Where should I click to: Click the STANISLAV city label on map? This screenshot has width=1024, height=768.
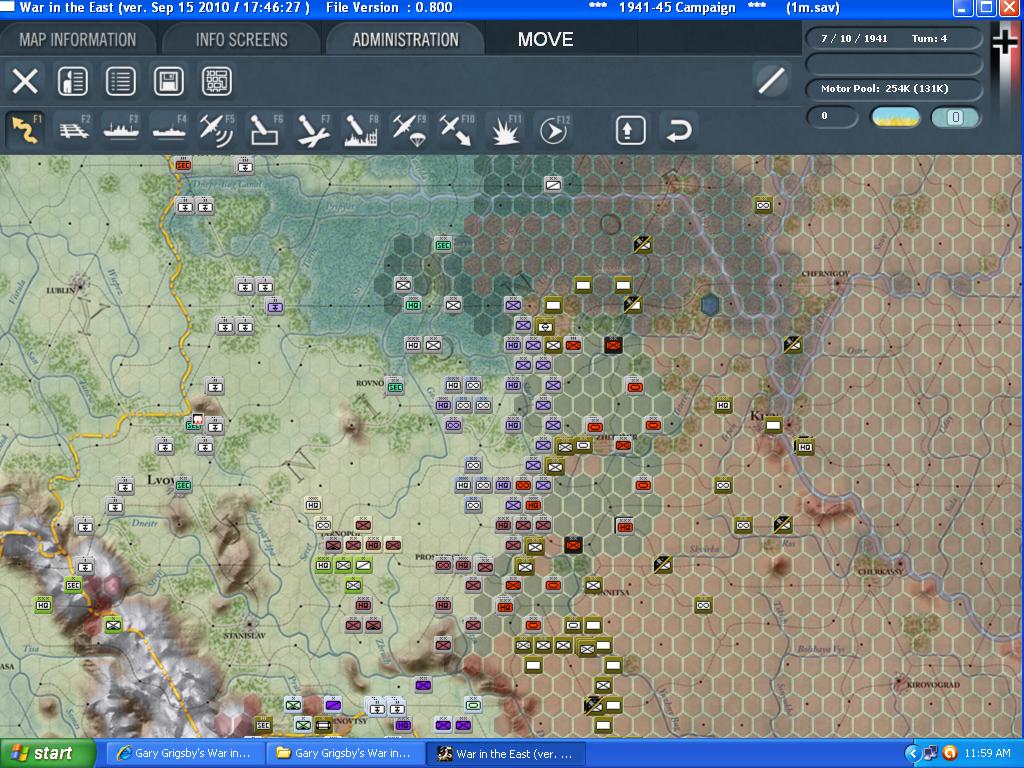(x=244, y=635)
